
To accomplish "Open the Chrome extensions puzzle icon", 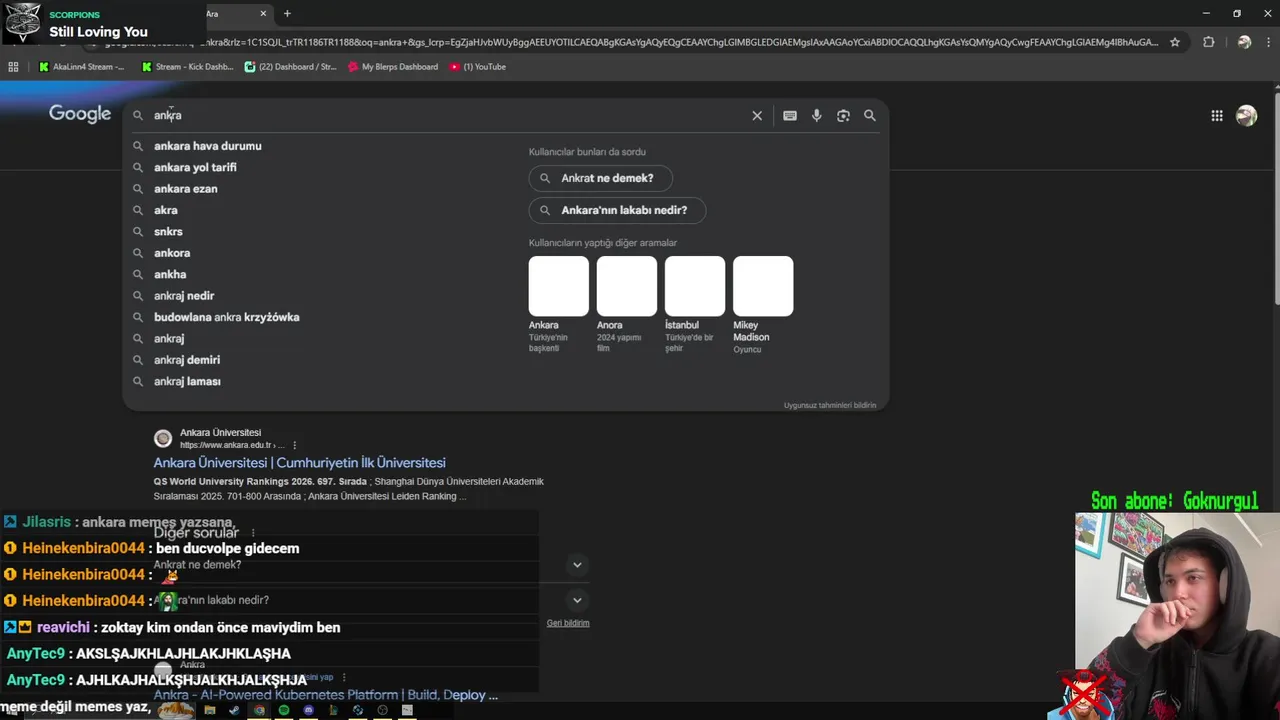I will [1209, 42].
